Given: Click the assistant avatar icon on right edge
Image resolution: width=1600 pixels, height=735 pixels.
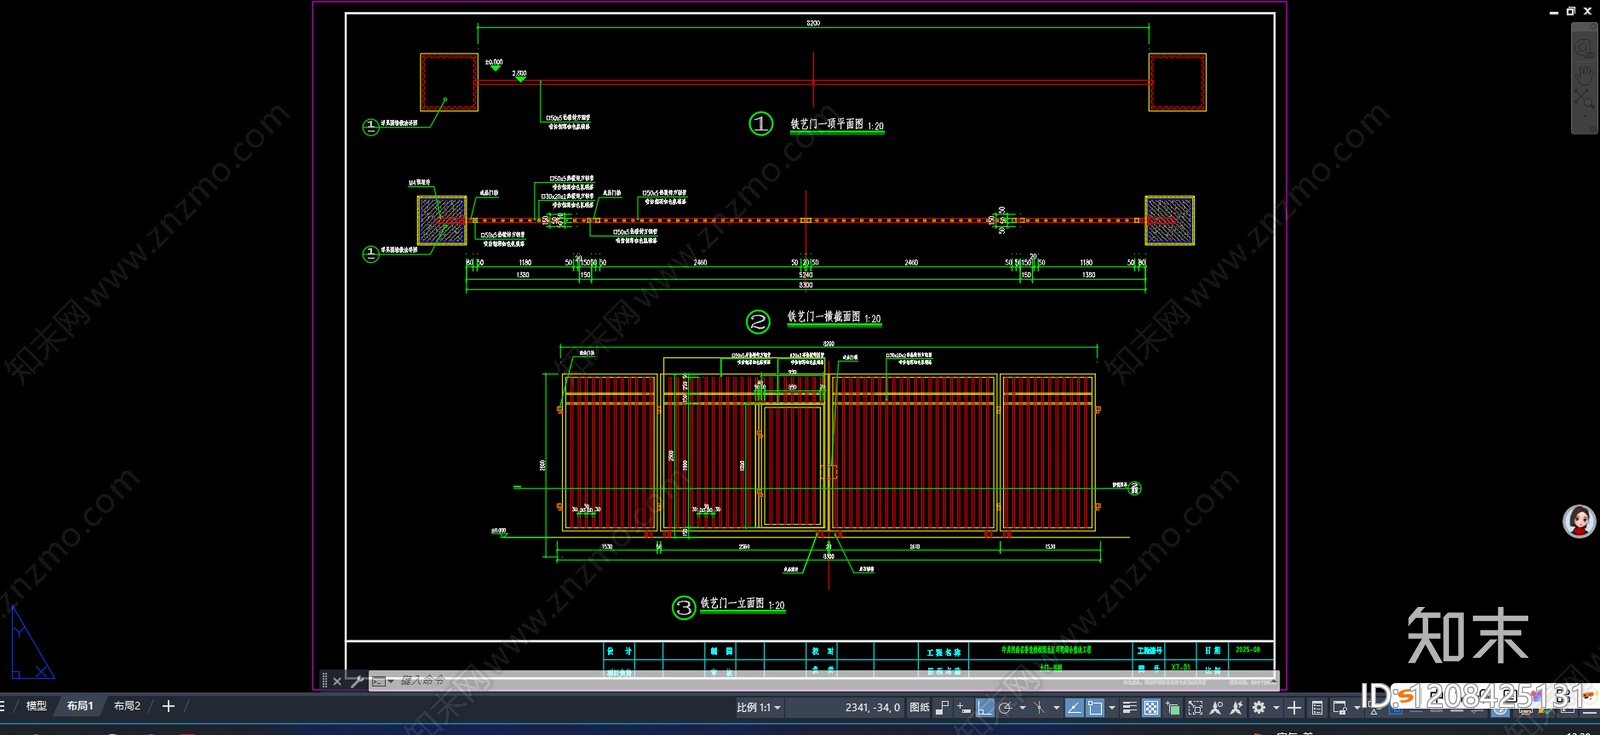Looking at the screenshot, I should (x=1579, y=521).
